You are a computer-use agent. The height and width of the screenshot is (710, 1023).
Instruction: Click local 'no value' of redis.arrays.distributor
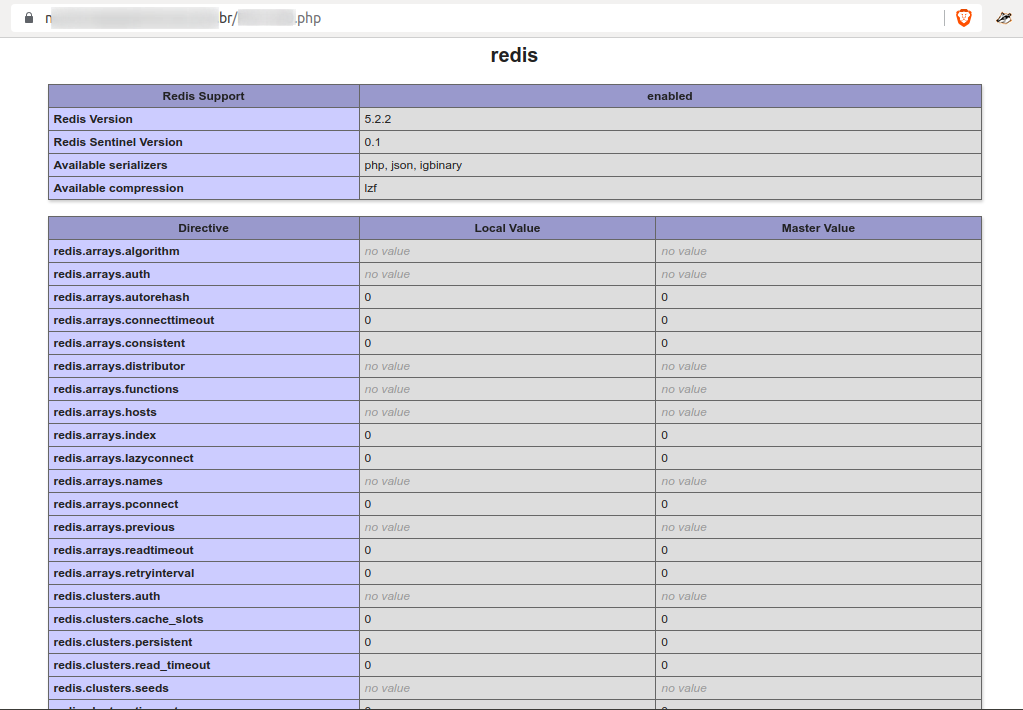388,366
